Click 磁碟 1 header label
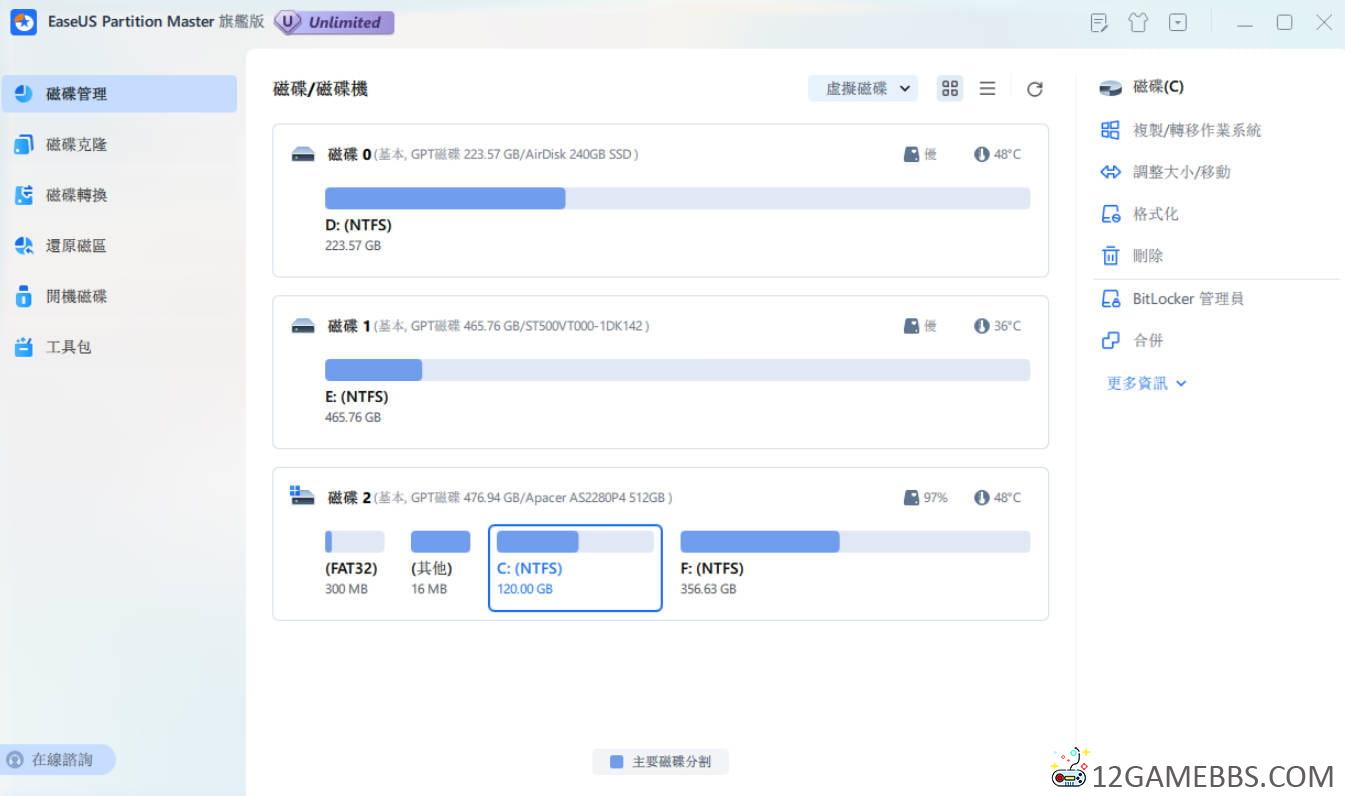 pyautogui.click(x=349, y=326)
